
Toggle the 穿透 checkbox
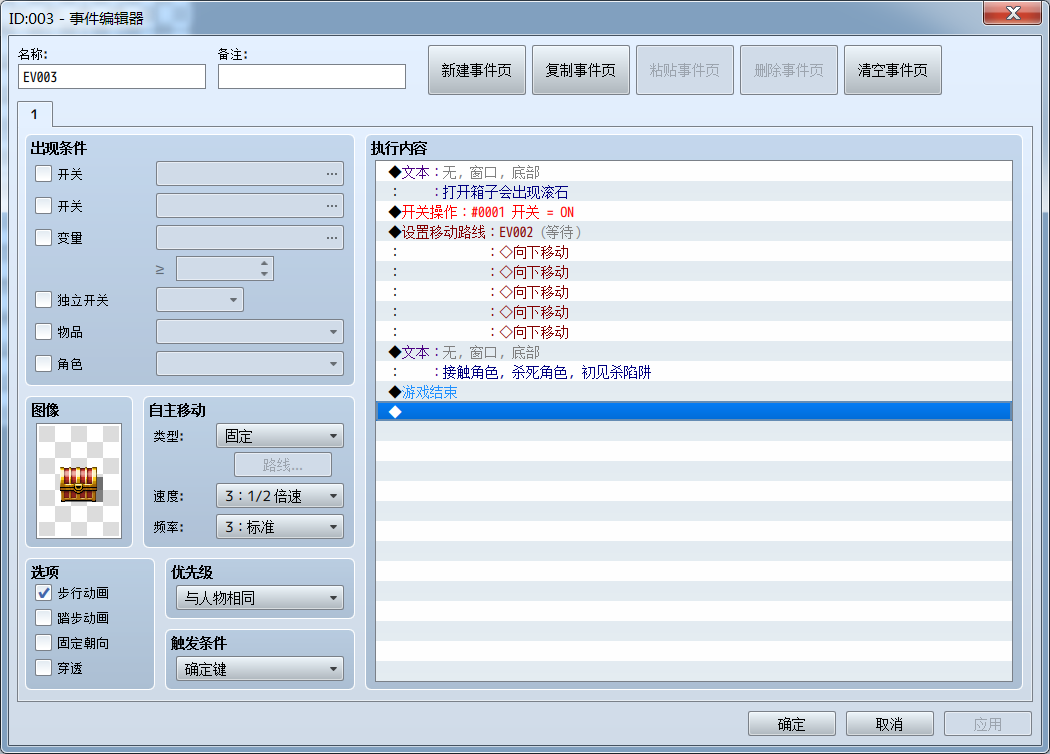[x=44, y=668]
